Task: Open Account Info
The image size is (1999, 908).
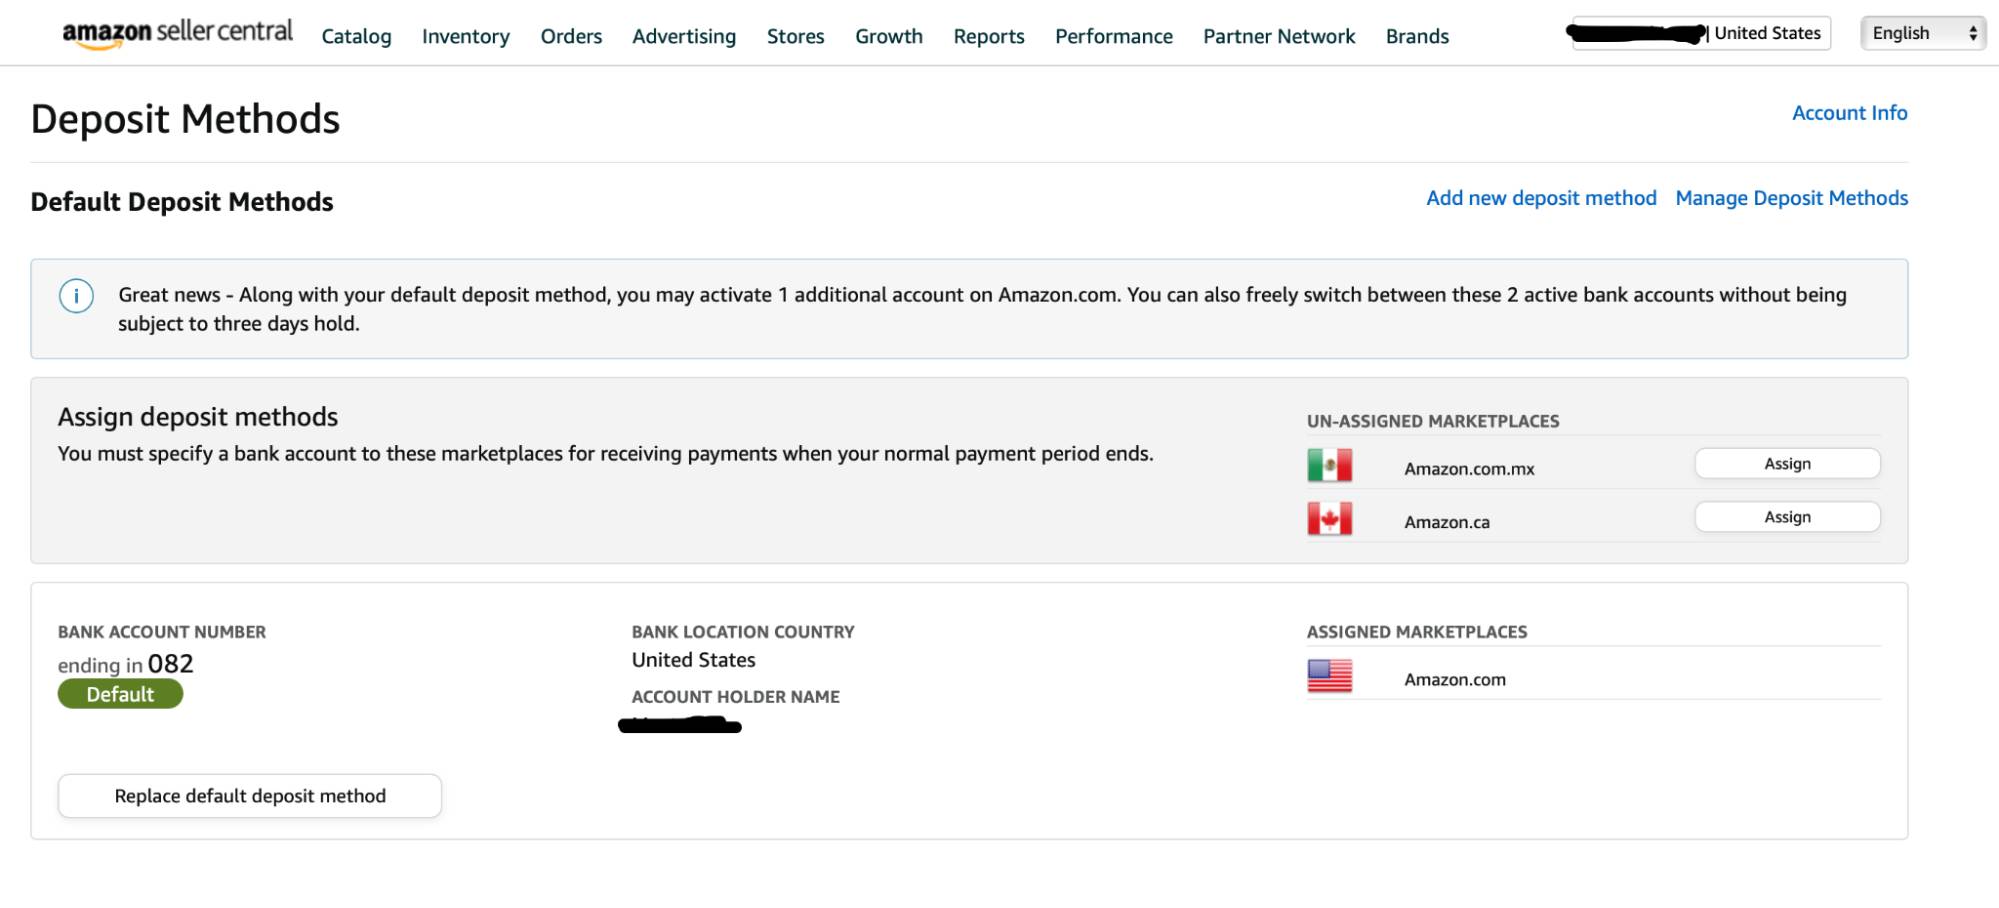Action: (x=1849, y=112)
